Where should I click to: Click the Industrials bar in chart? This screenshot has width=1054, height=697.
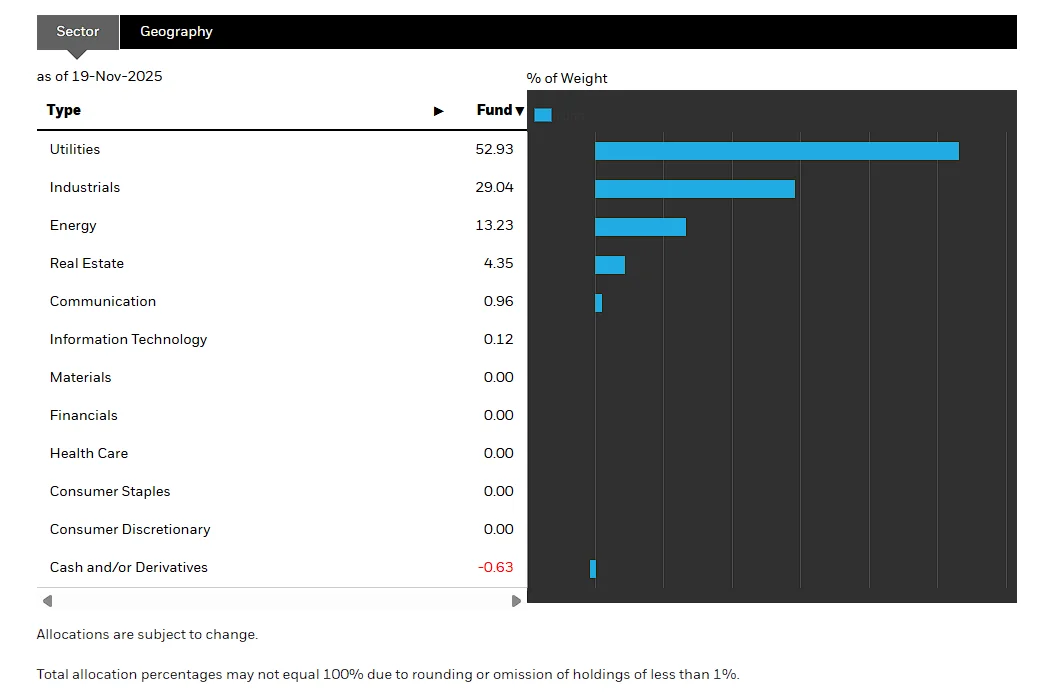(x=694, y=189)
